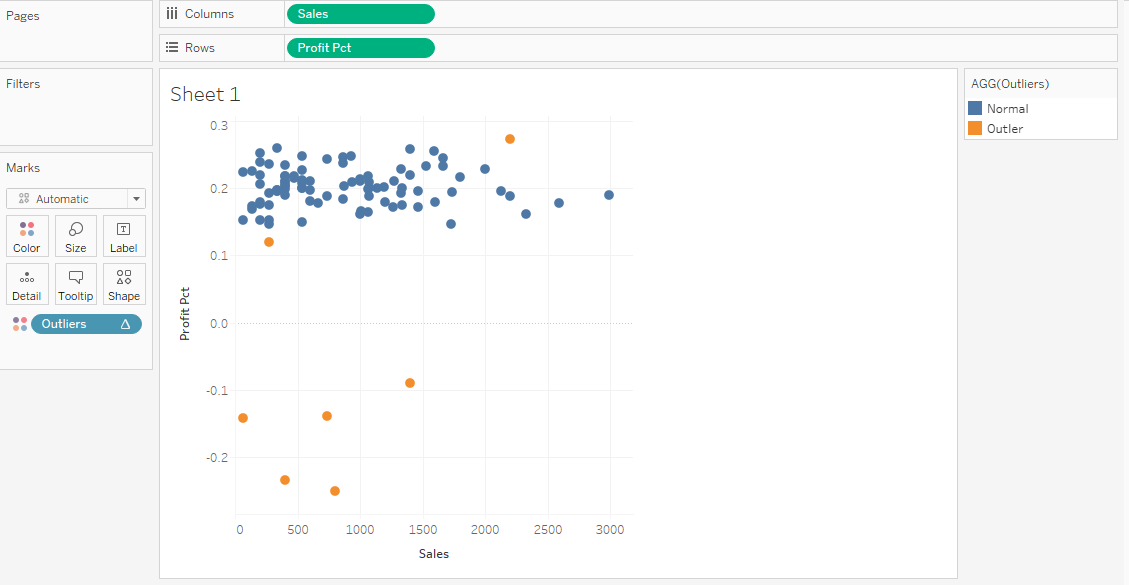
Task: Open the Label options on the Marks card
Action: (x=123, y=236)
